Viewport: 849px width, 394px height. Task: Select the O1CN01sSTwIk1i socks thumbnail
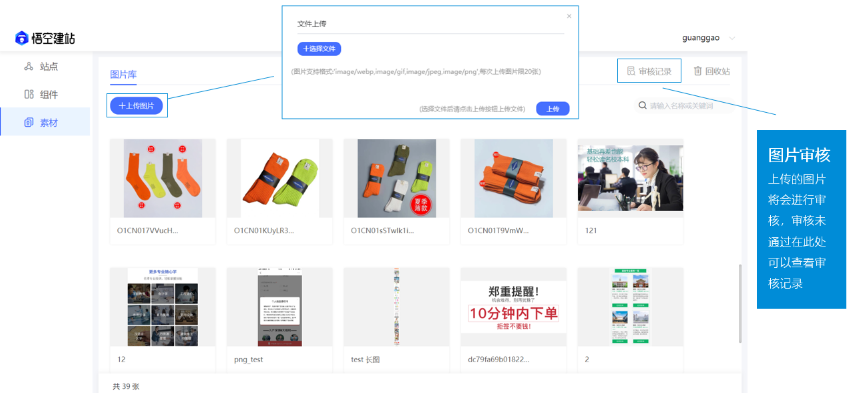click(397, 179)
